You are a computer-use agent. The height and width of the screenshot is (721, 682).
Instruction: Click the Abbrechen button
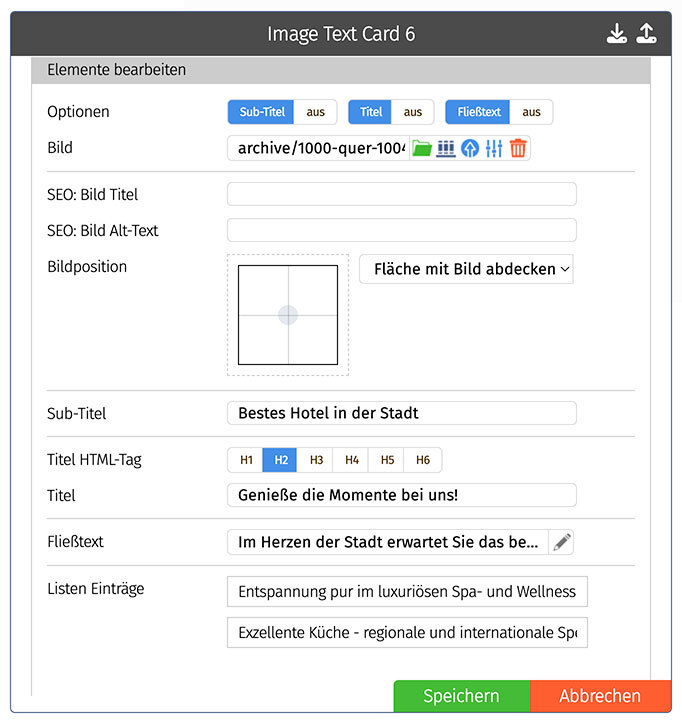600,696
